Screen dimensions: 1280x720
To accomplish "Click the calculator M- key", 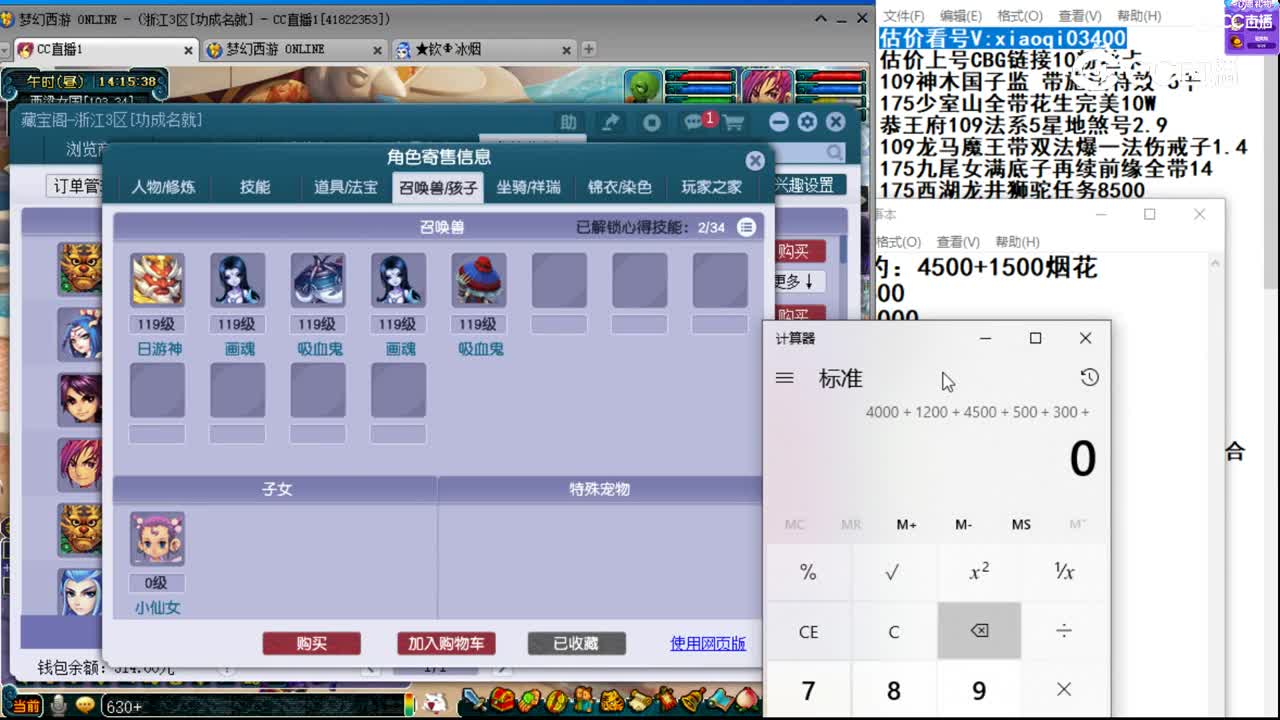I will click(x=963, y=524).
